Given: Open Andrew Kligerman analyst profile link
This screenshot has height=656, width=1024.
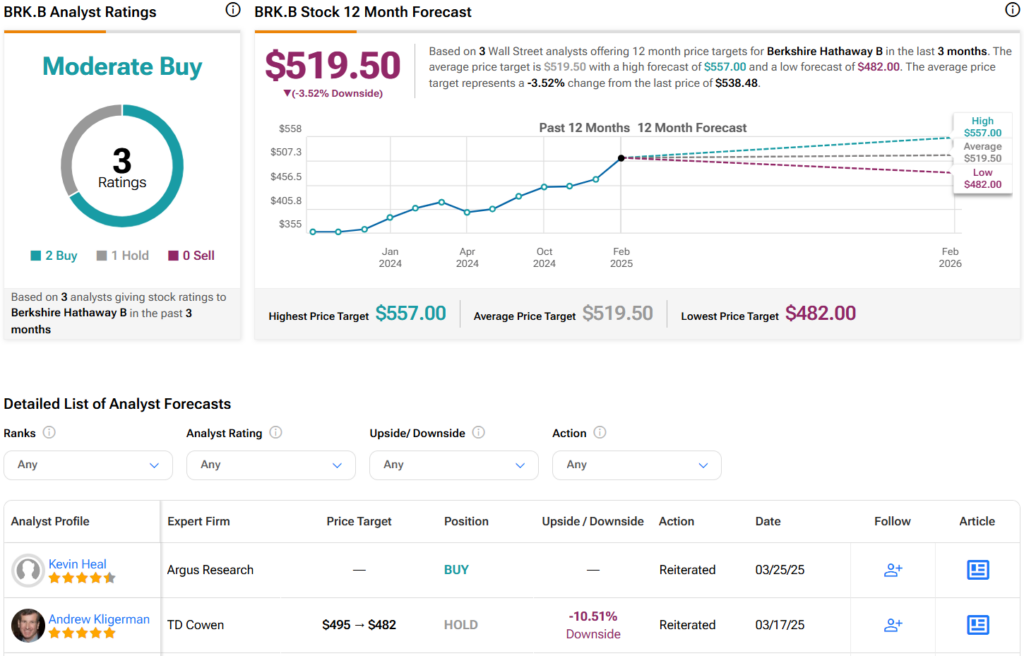Looking at the screenshot, I should point(99,619).
